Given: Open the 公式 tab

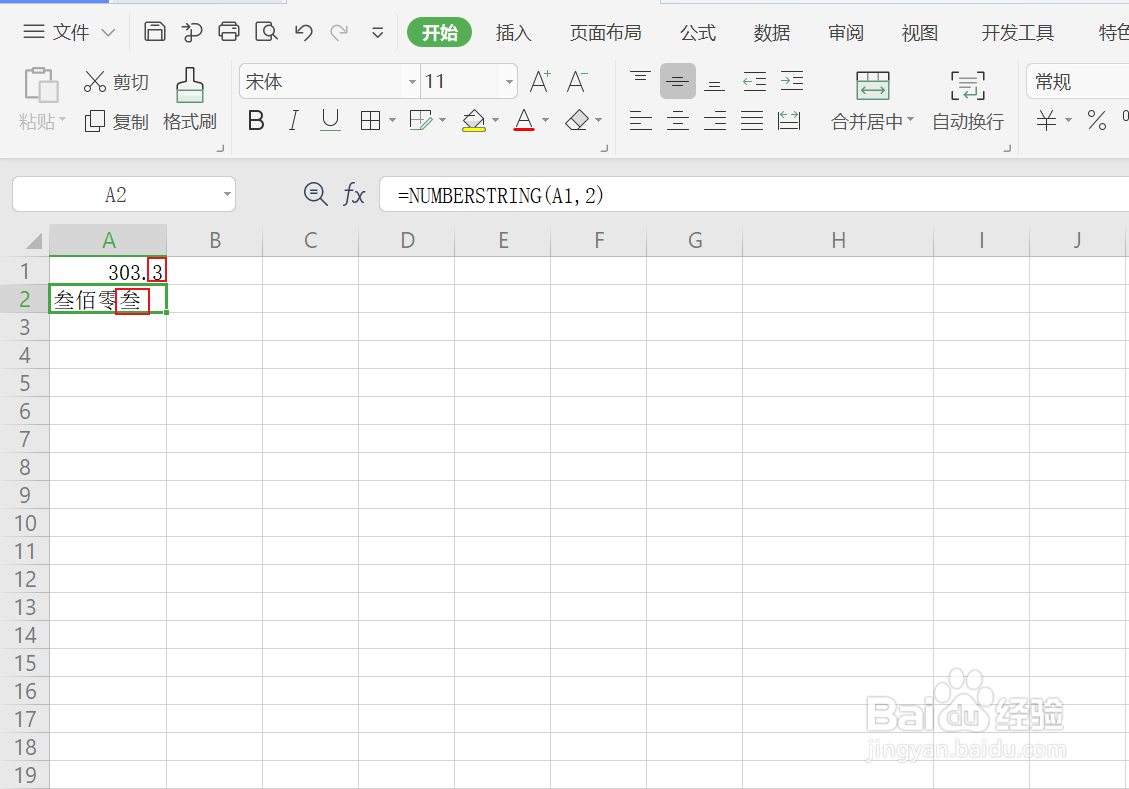Looking at the screenshot, I should point(698,32).
